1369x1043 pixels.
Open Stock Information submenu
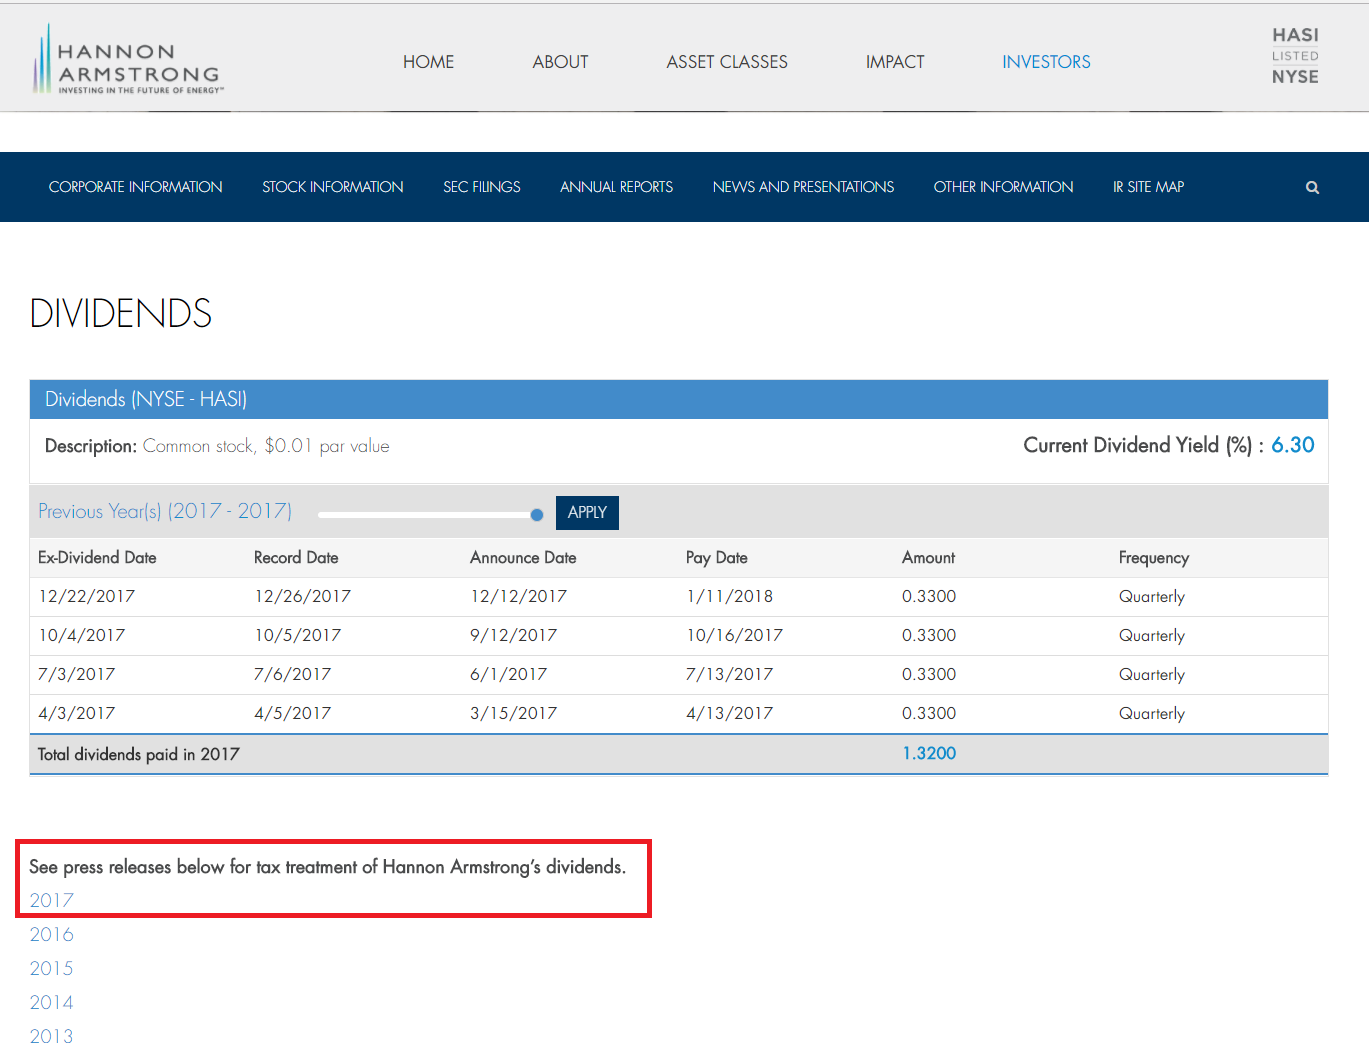point(333,187)
